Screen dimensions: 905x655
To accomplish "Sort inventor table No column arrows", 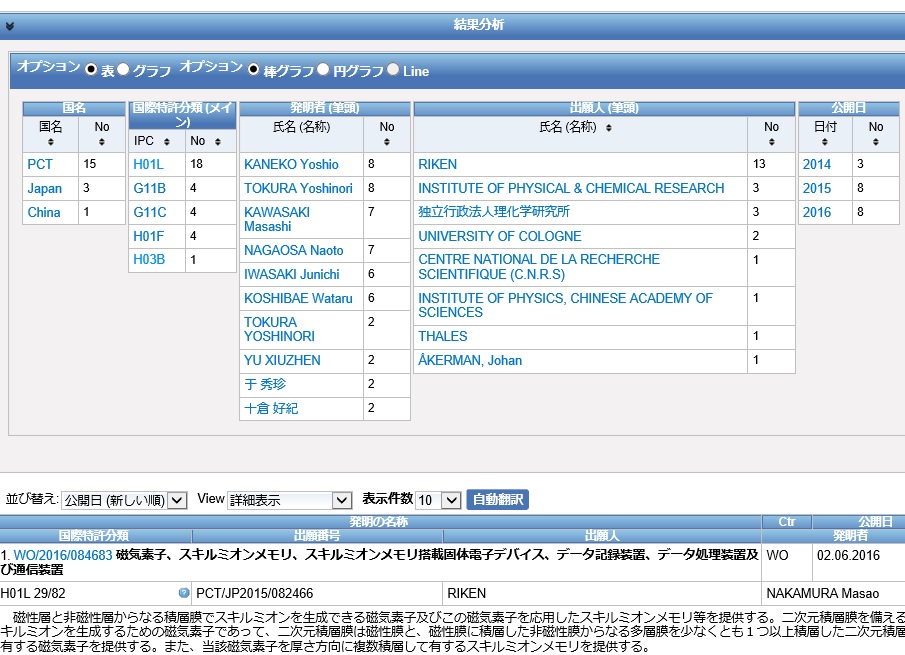I will (x=387, y=142).
